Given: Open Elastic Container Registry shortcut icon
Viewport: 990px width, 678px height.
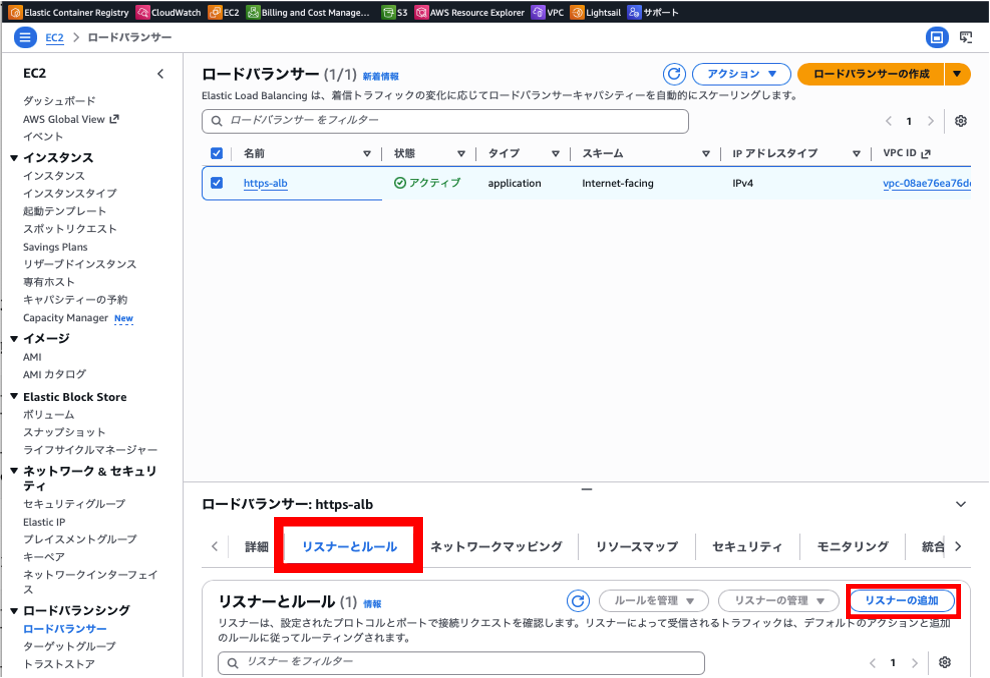Looking at the screenshot, I should click(x=15, y=12).
